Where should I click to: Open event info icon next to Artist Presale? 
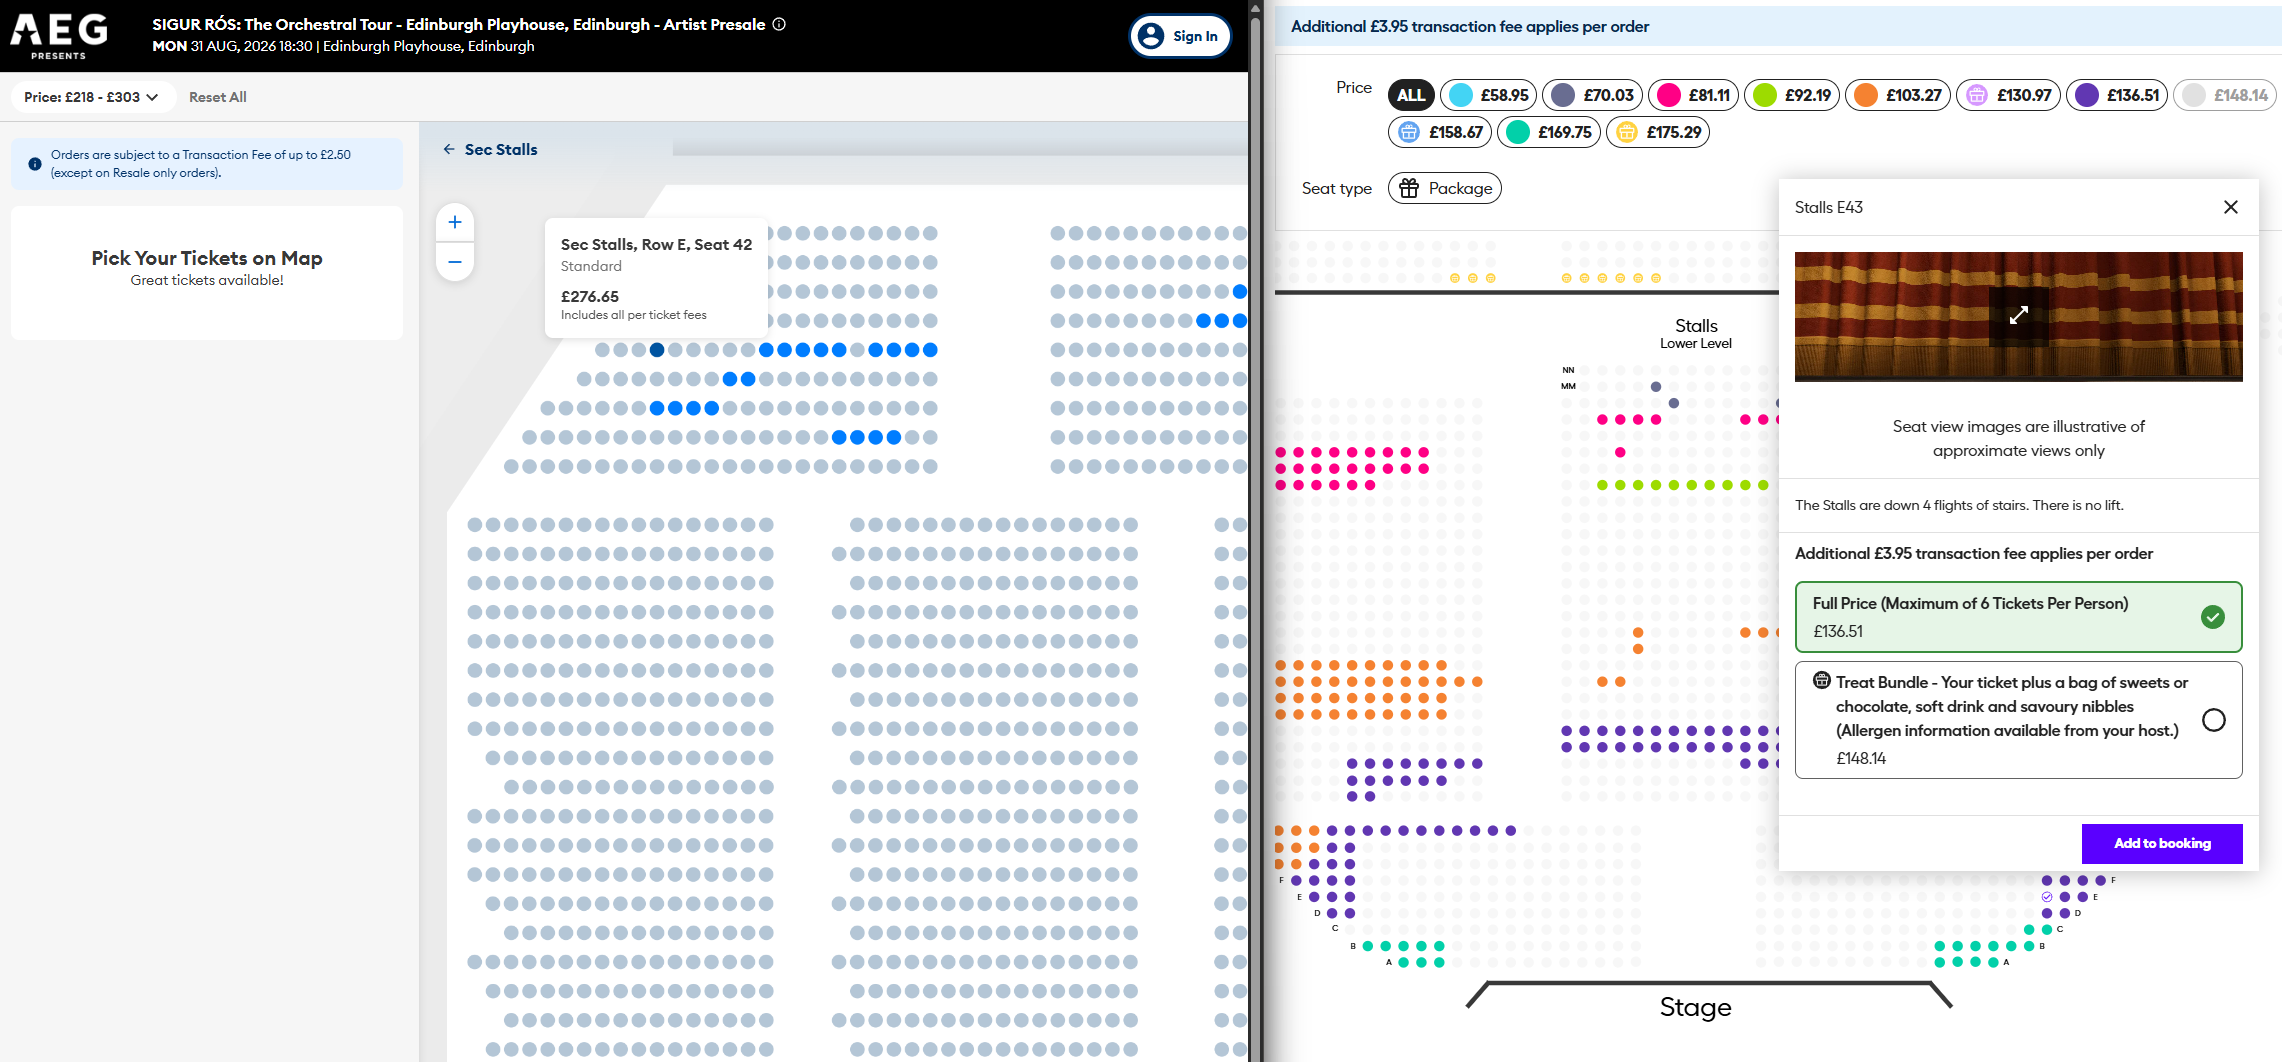779,24
